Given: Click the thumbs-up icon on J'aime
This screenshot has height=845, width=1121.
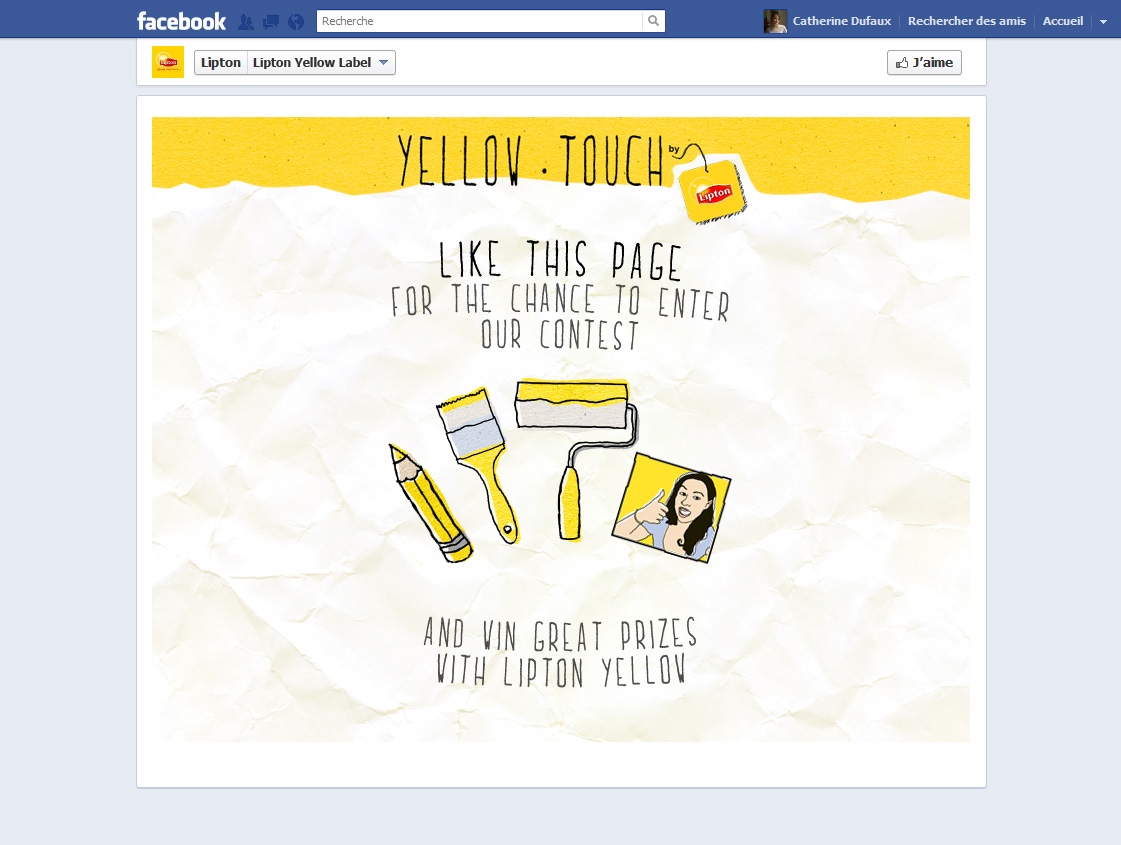Looking at the screenshot, I should coord(902,63).
